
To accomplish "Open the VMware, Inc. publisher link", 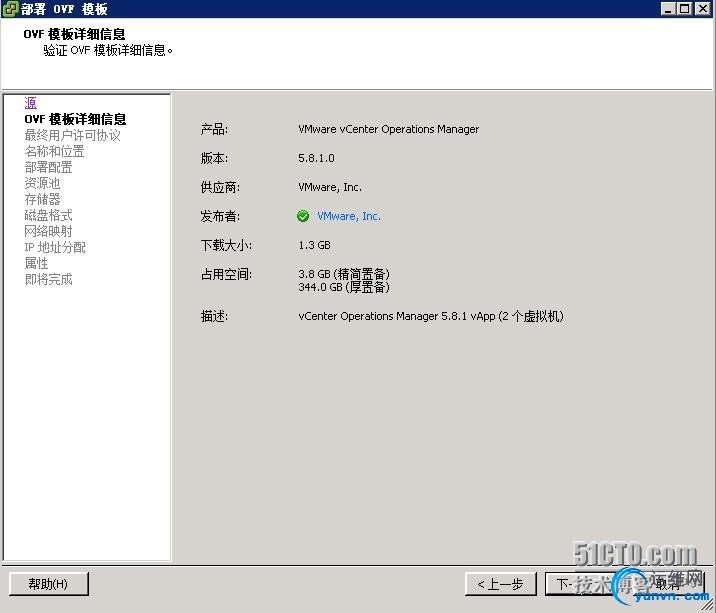I will pos(349,216).
